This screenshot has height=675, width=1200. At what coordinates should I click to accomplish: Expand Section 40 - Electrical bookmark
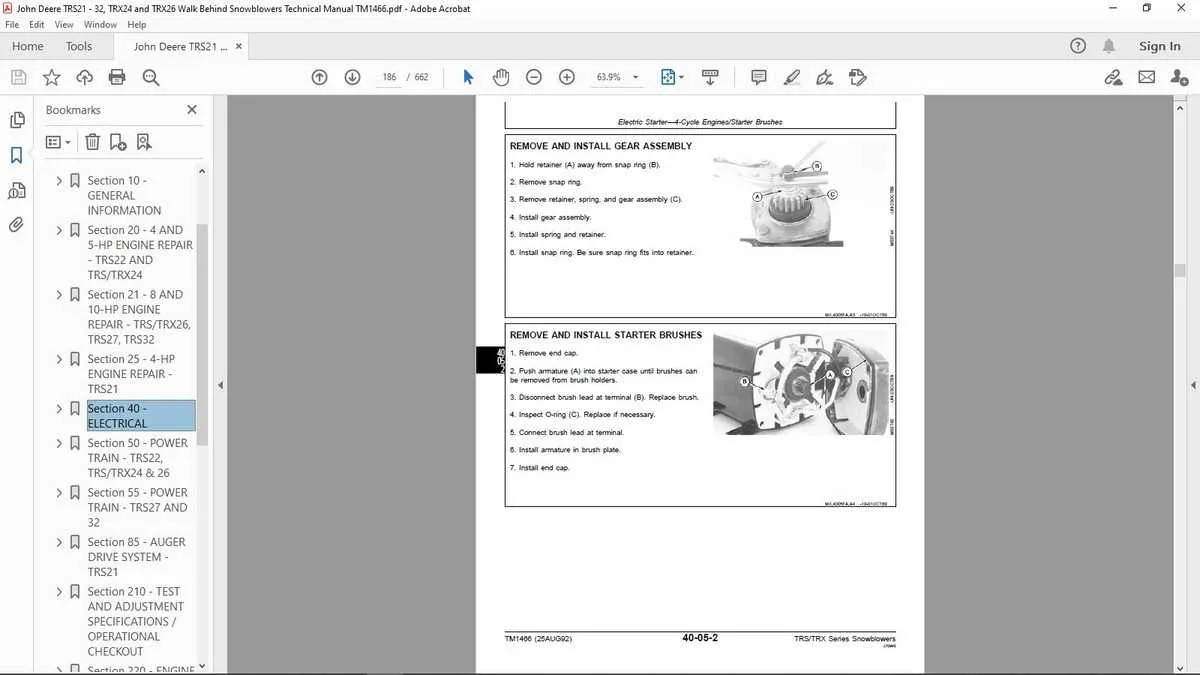59,409
